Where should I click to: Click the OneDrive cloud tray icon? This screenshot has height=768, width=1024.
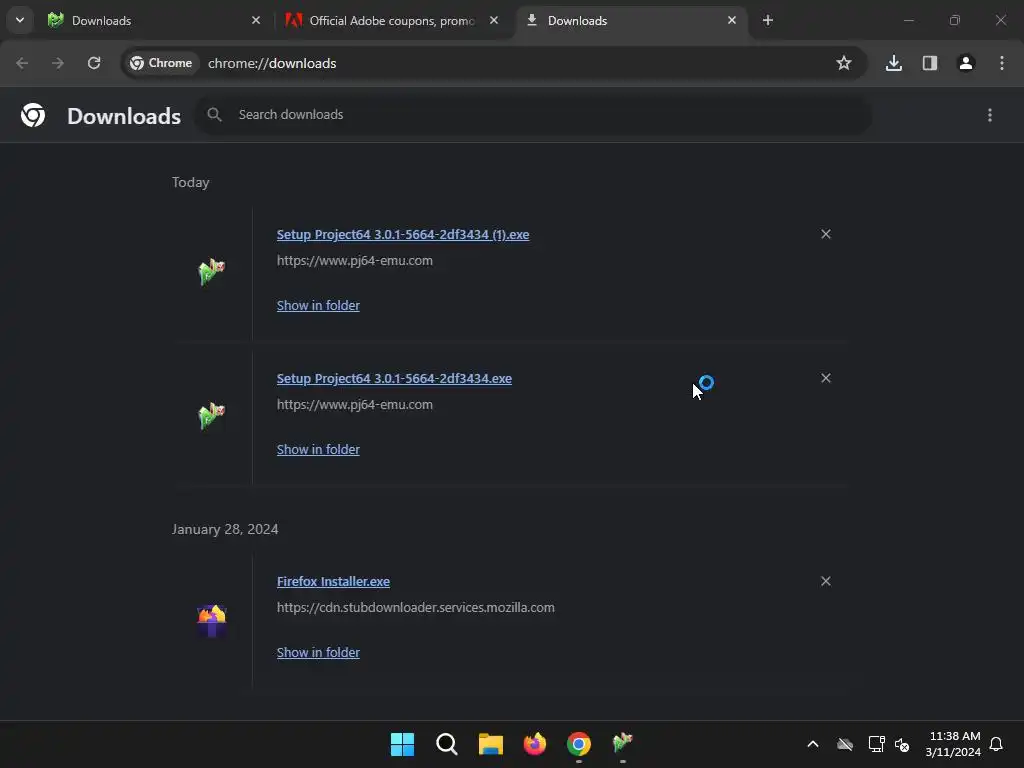[845, 744]
